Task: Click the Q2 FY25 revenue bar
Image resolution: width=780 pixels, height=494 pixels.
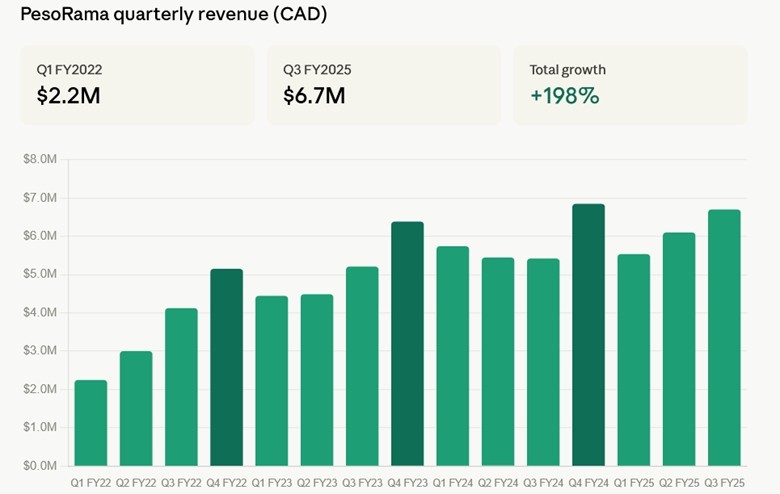Action: tap(679, 349)
